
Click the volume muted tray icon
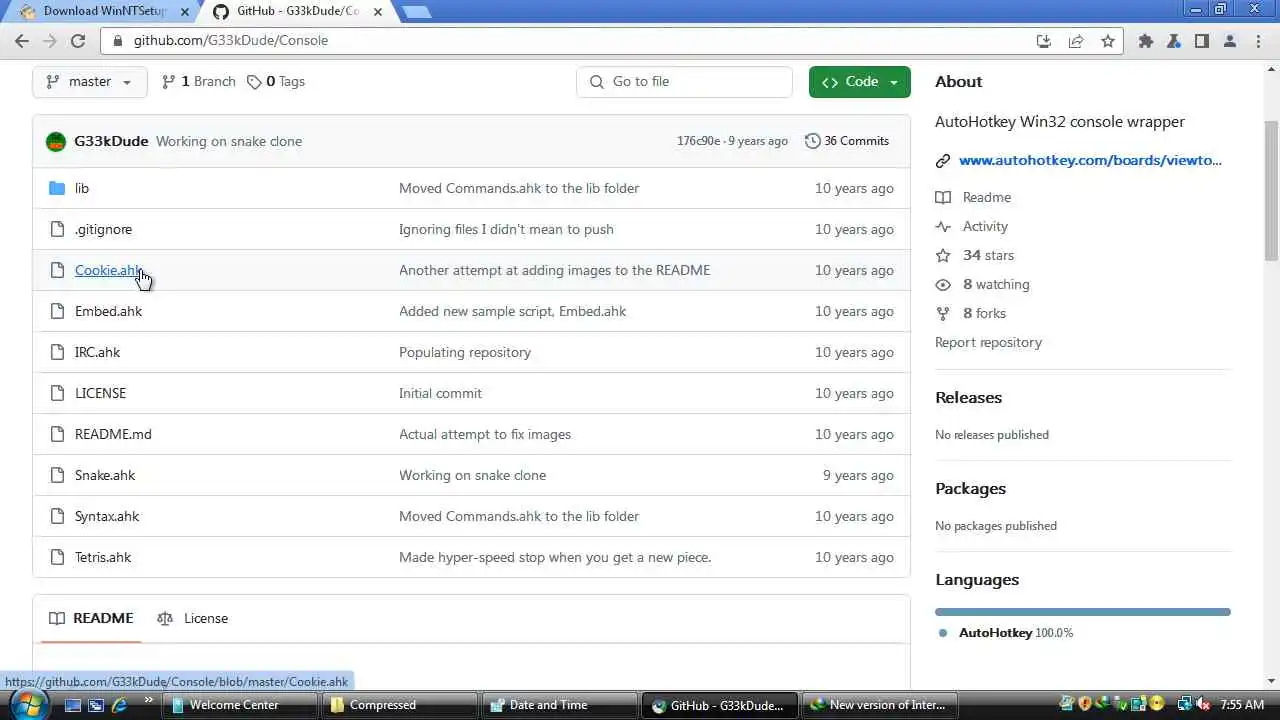1203,704
